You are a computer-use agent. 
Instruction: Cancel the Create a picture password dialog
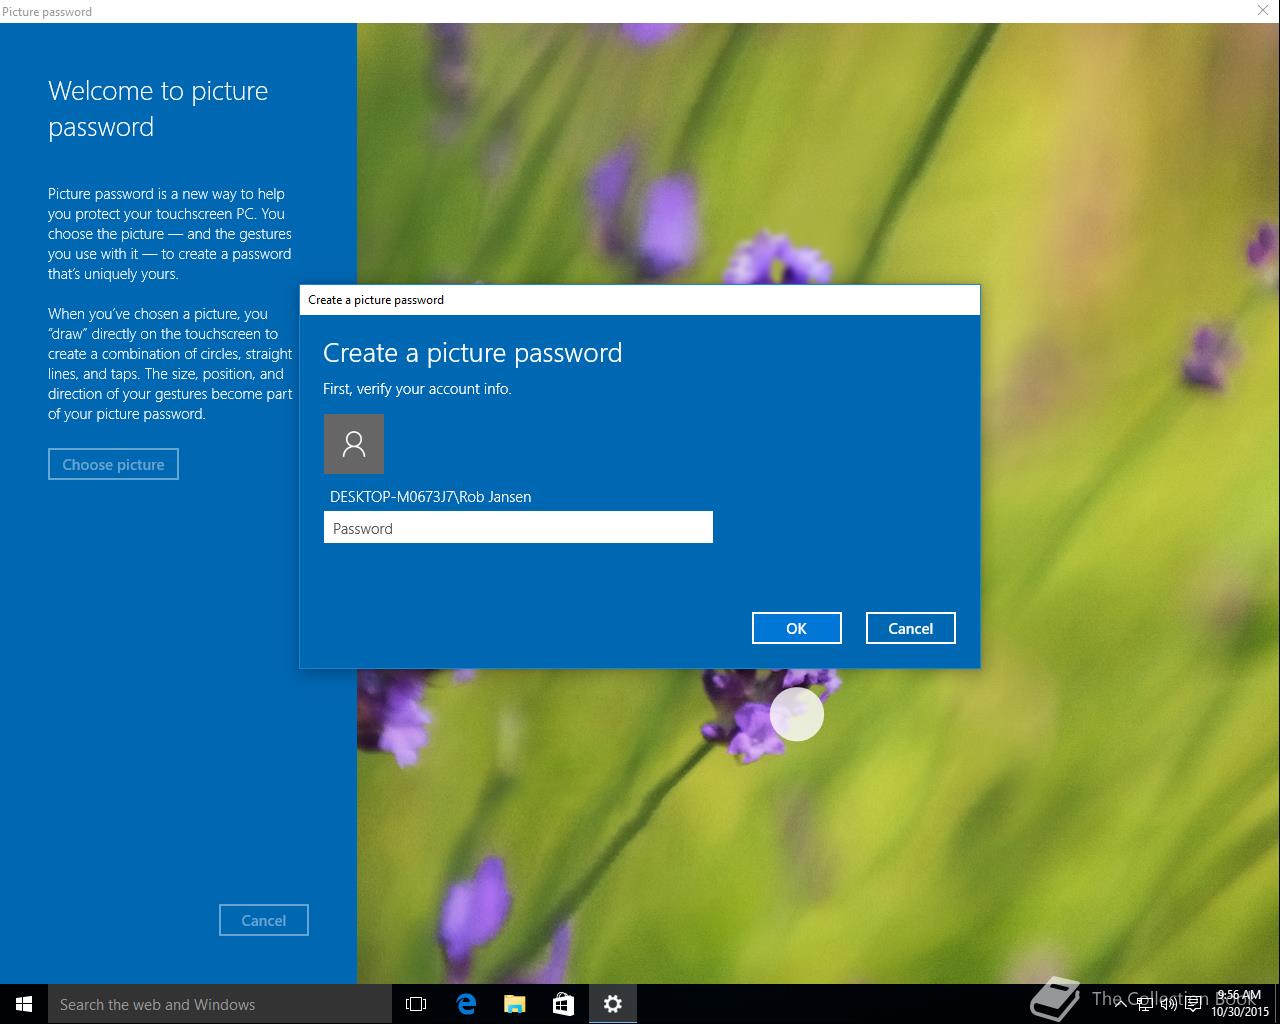click(910, 628)
